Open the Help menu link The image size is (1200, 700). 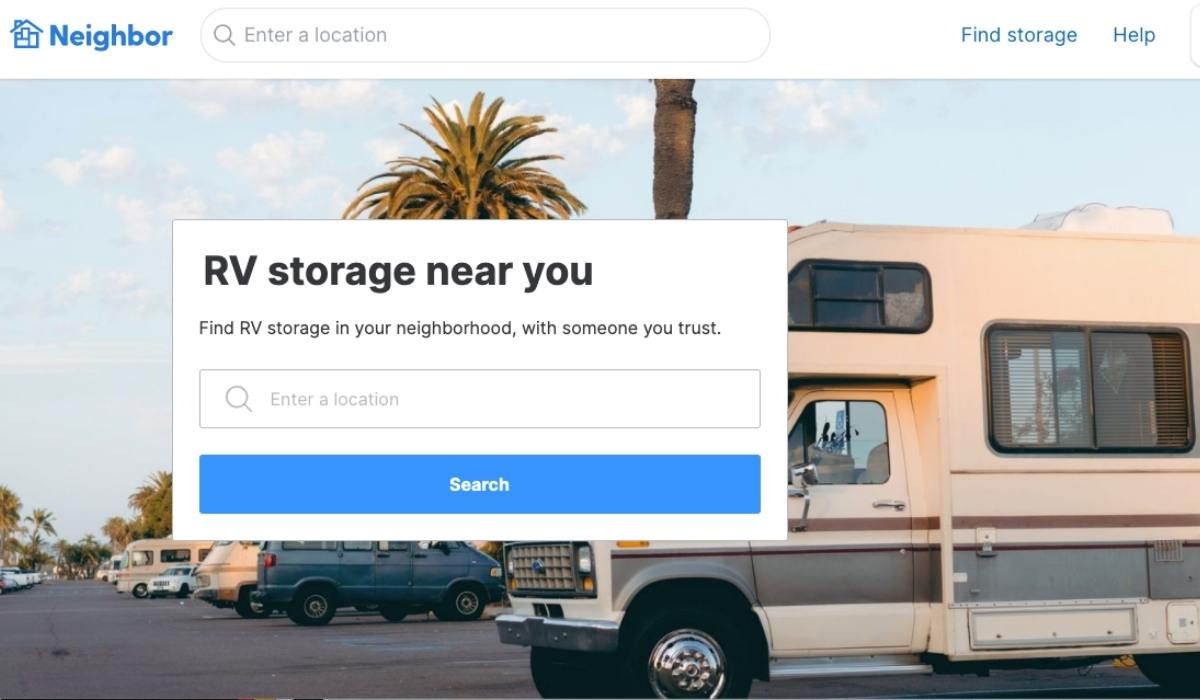point(1134,35)
